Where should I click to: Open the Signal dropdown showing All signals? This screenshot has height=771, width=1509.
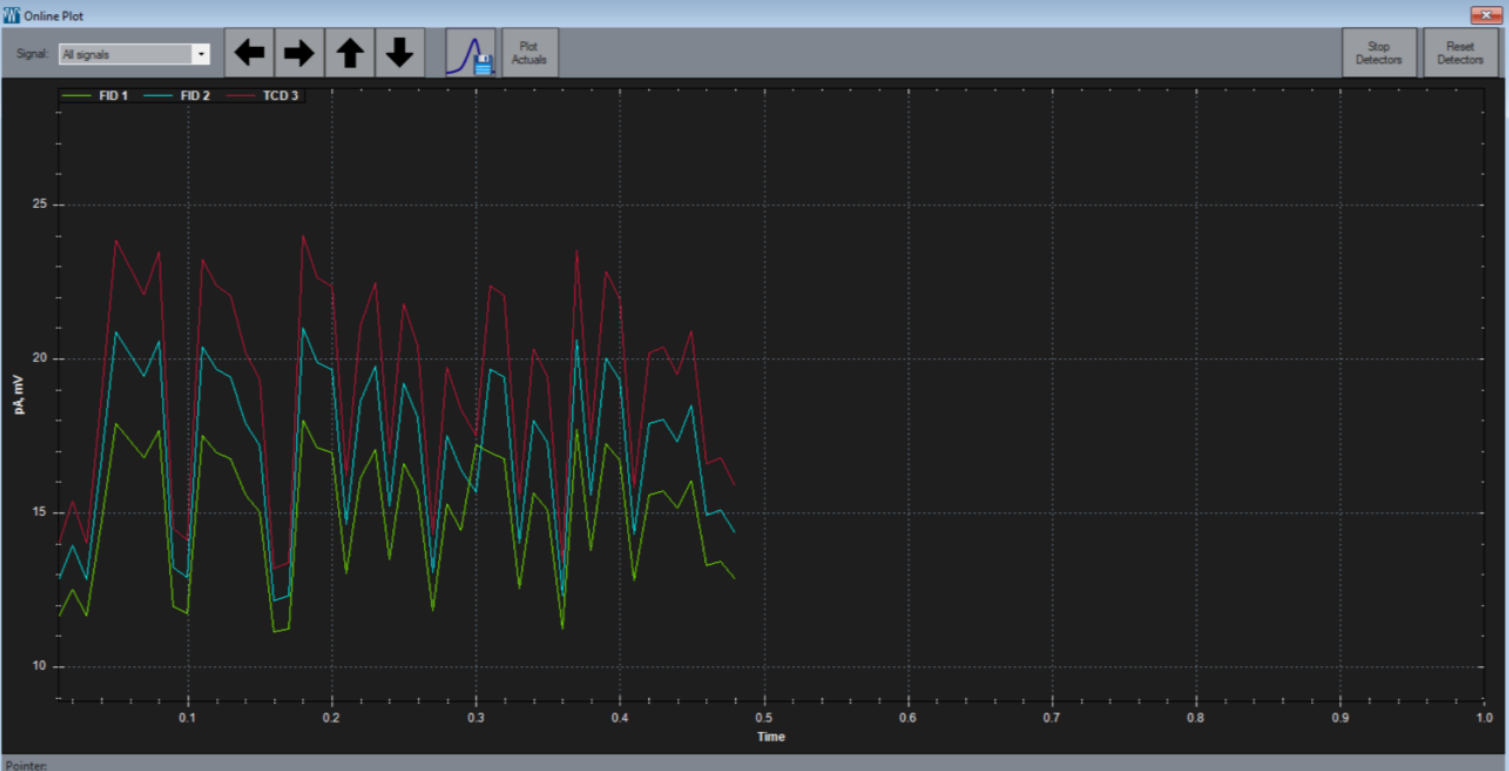[134, 54]
